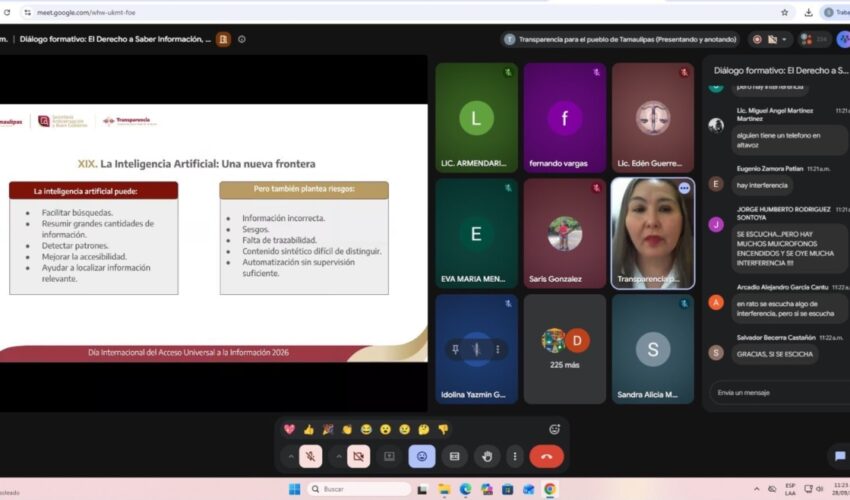This screenshot has height=500, width=850.
Task: Toggle the chat panel icon
Action: click(x=840, y=456)
